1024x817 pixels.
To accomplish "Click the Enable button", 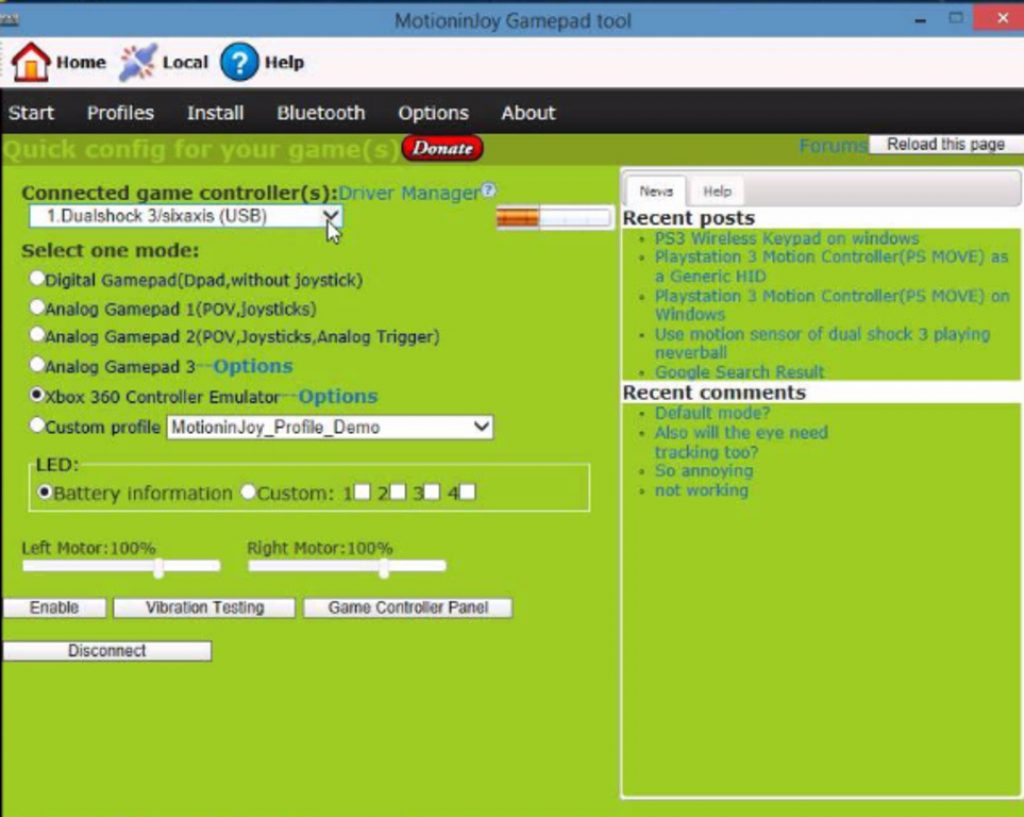I will (54, 607).
